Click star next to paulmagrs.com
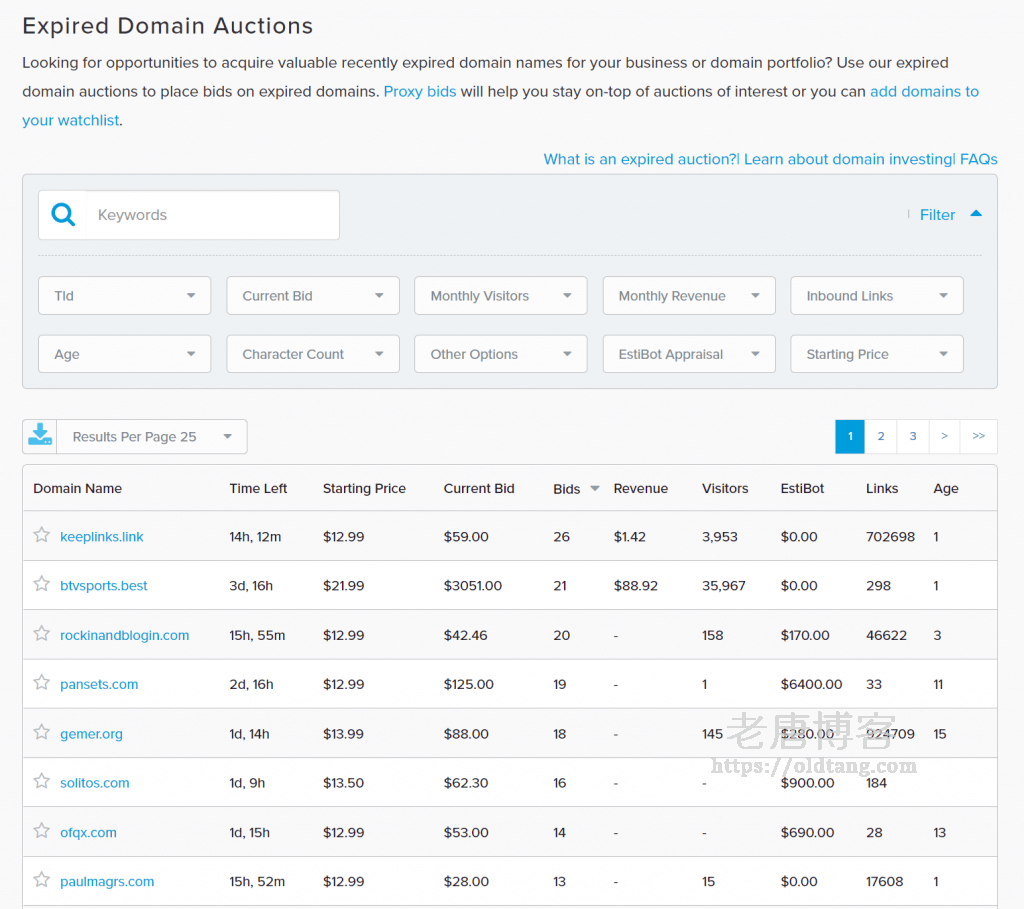The height and width of the screenshot is (909, 1024). [42, 880]
